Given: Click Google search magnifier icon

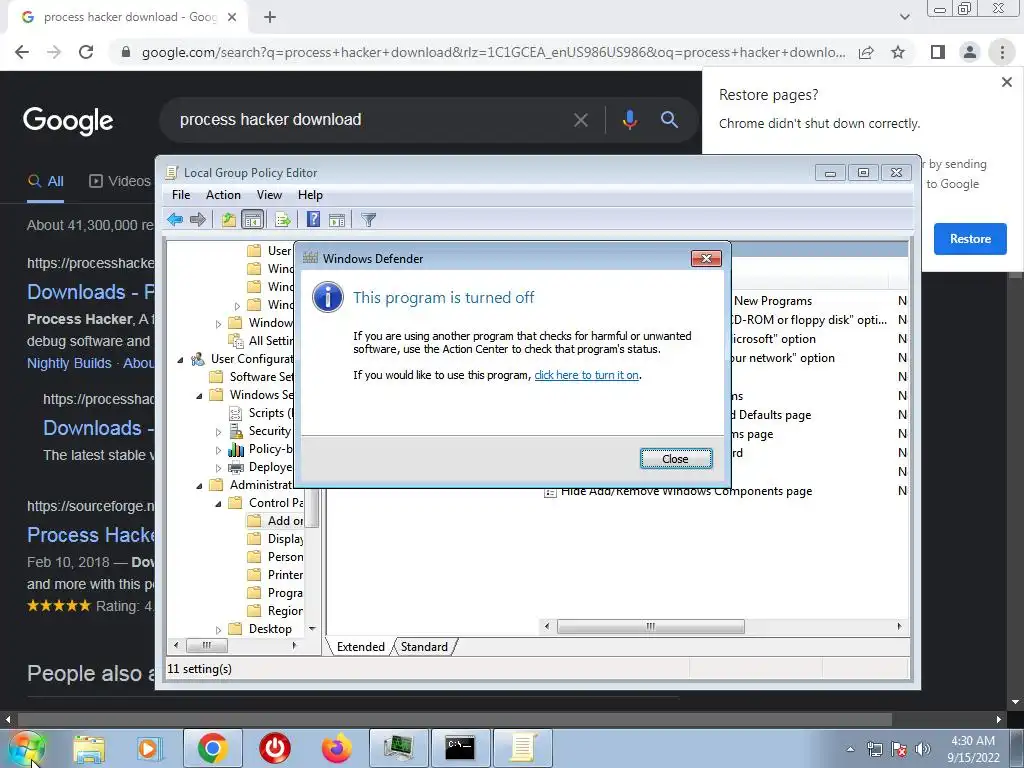Looking at the screenshot, I should (669, 120).
